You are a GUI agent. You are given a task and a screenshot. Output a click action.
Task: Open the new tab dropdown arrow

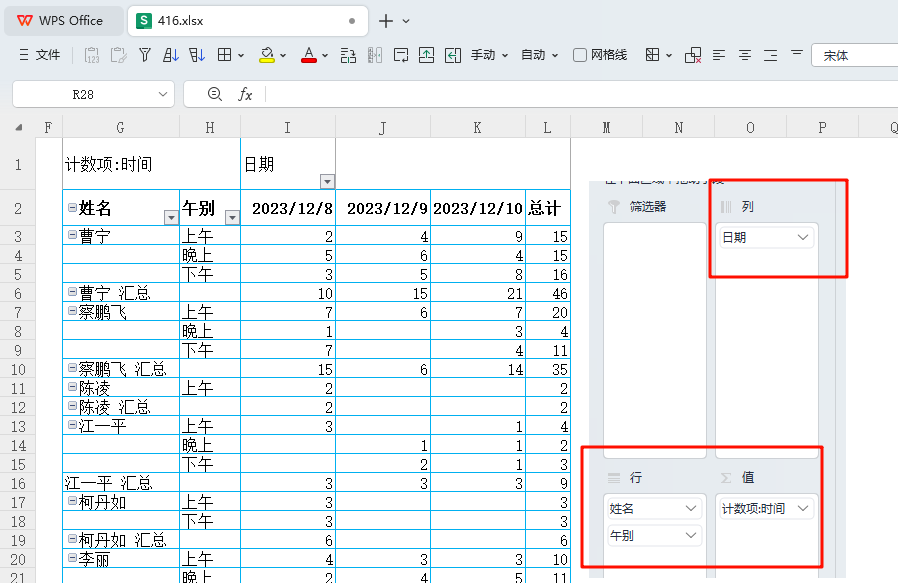pyautogui.click(x=406, y=21)
